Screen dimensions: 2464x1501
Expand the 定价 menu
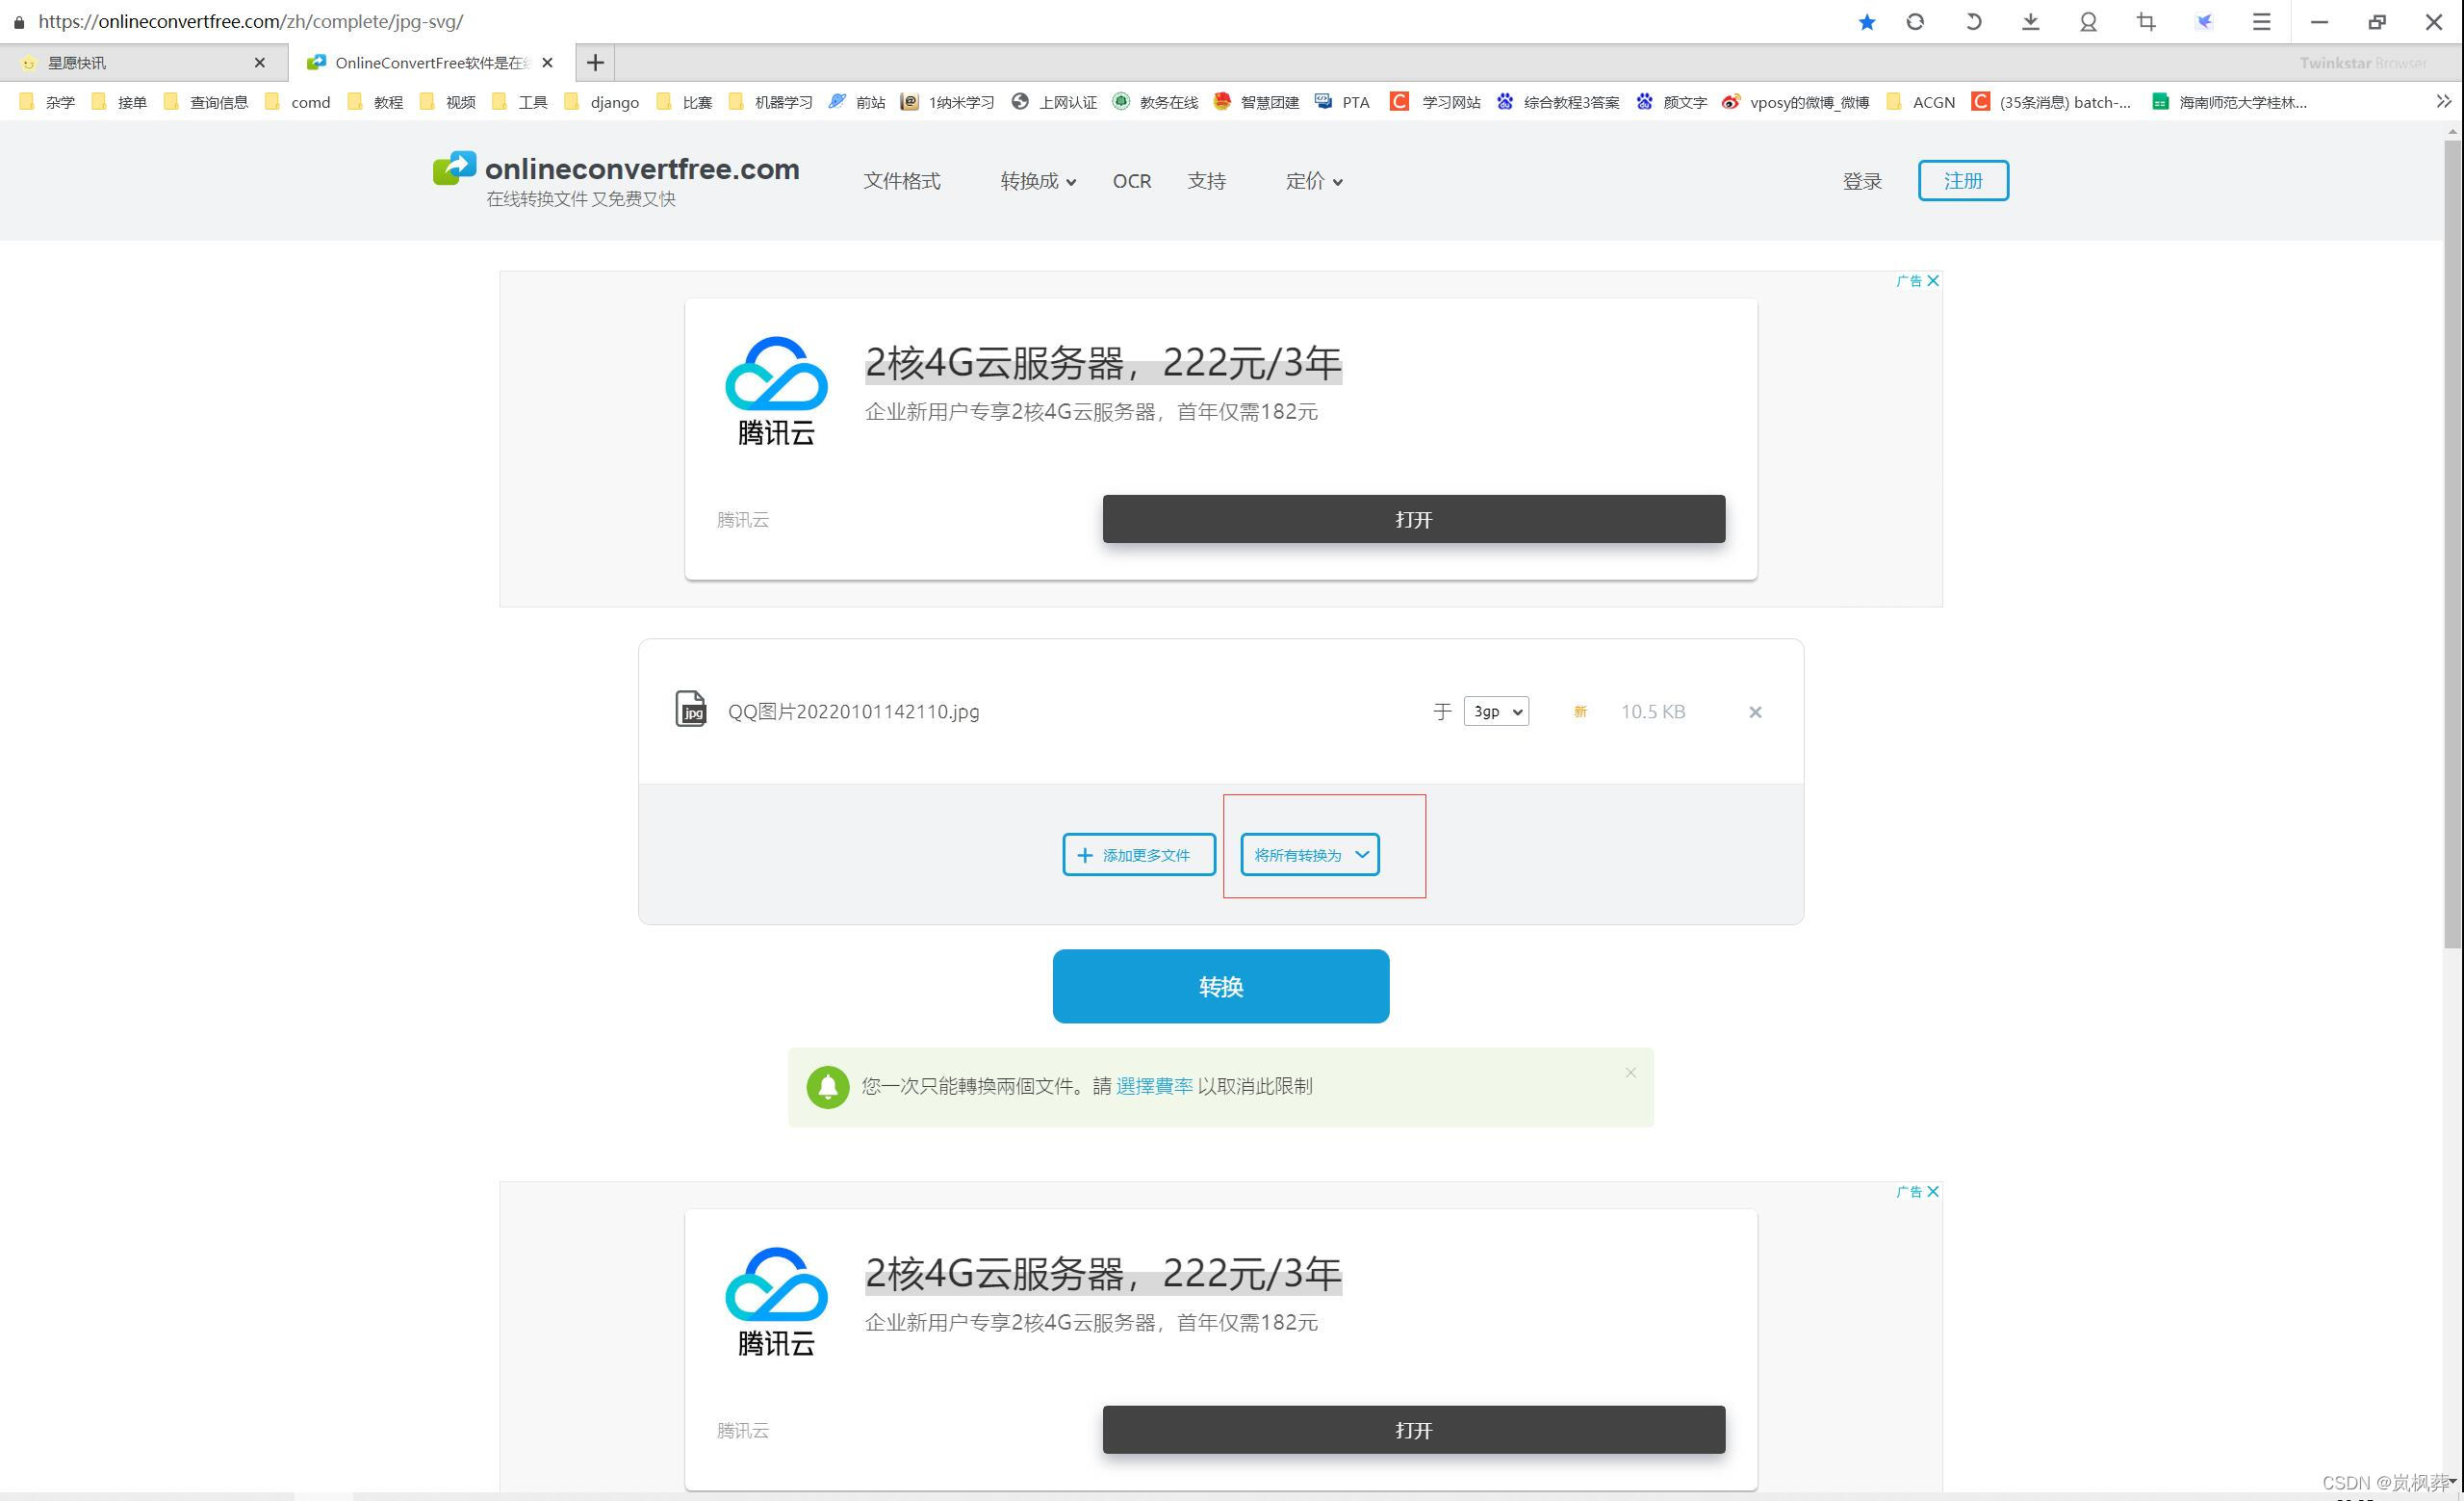tap(1313, 181)
